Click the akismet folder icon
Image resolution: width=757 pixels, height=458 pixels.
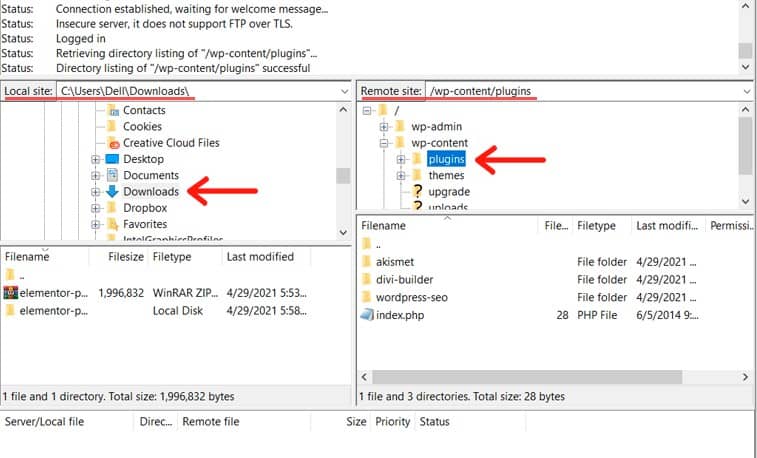coord(367,261)
